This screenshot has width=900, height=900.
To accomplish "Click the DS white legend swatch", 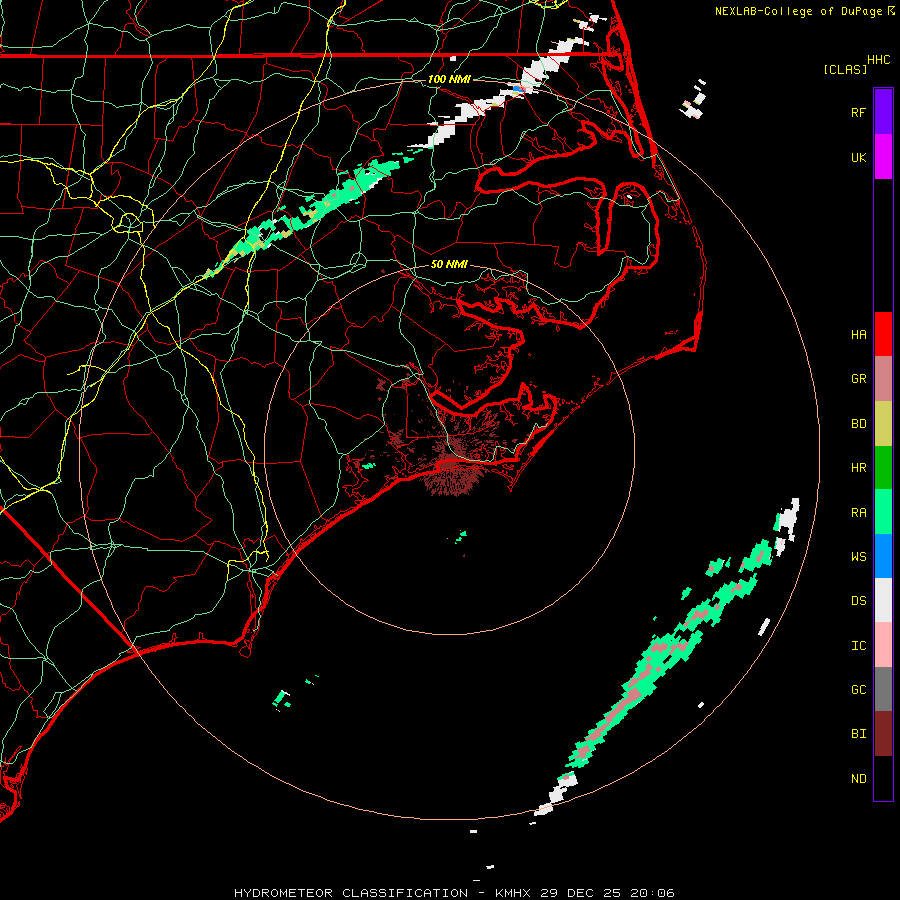I will click(883, 600).
